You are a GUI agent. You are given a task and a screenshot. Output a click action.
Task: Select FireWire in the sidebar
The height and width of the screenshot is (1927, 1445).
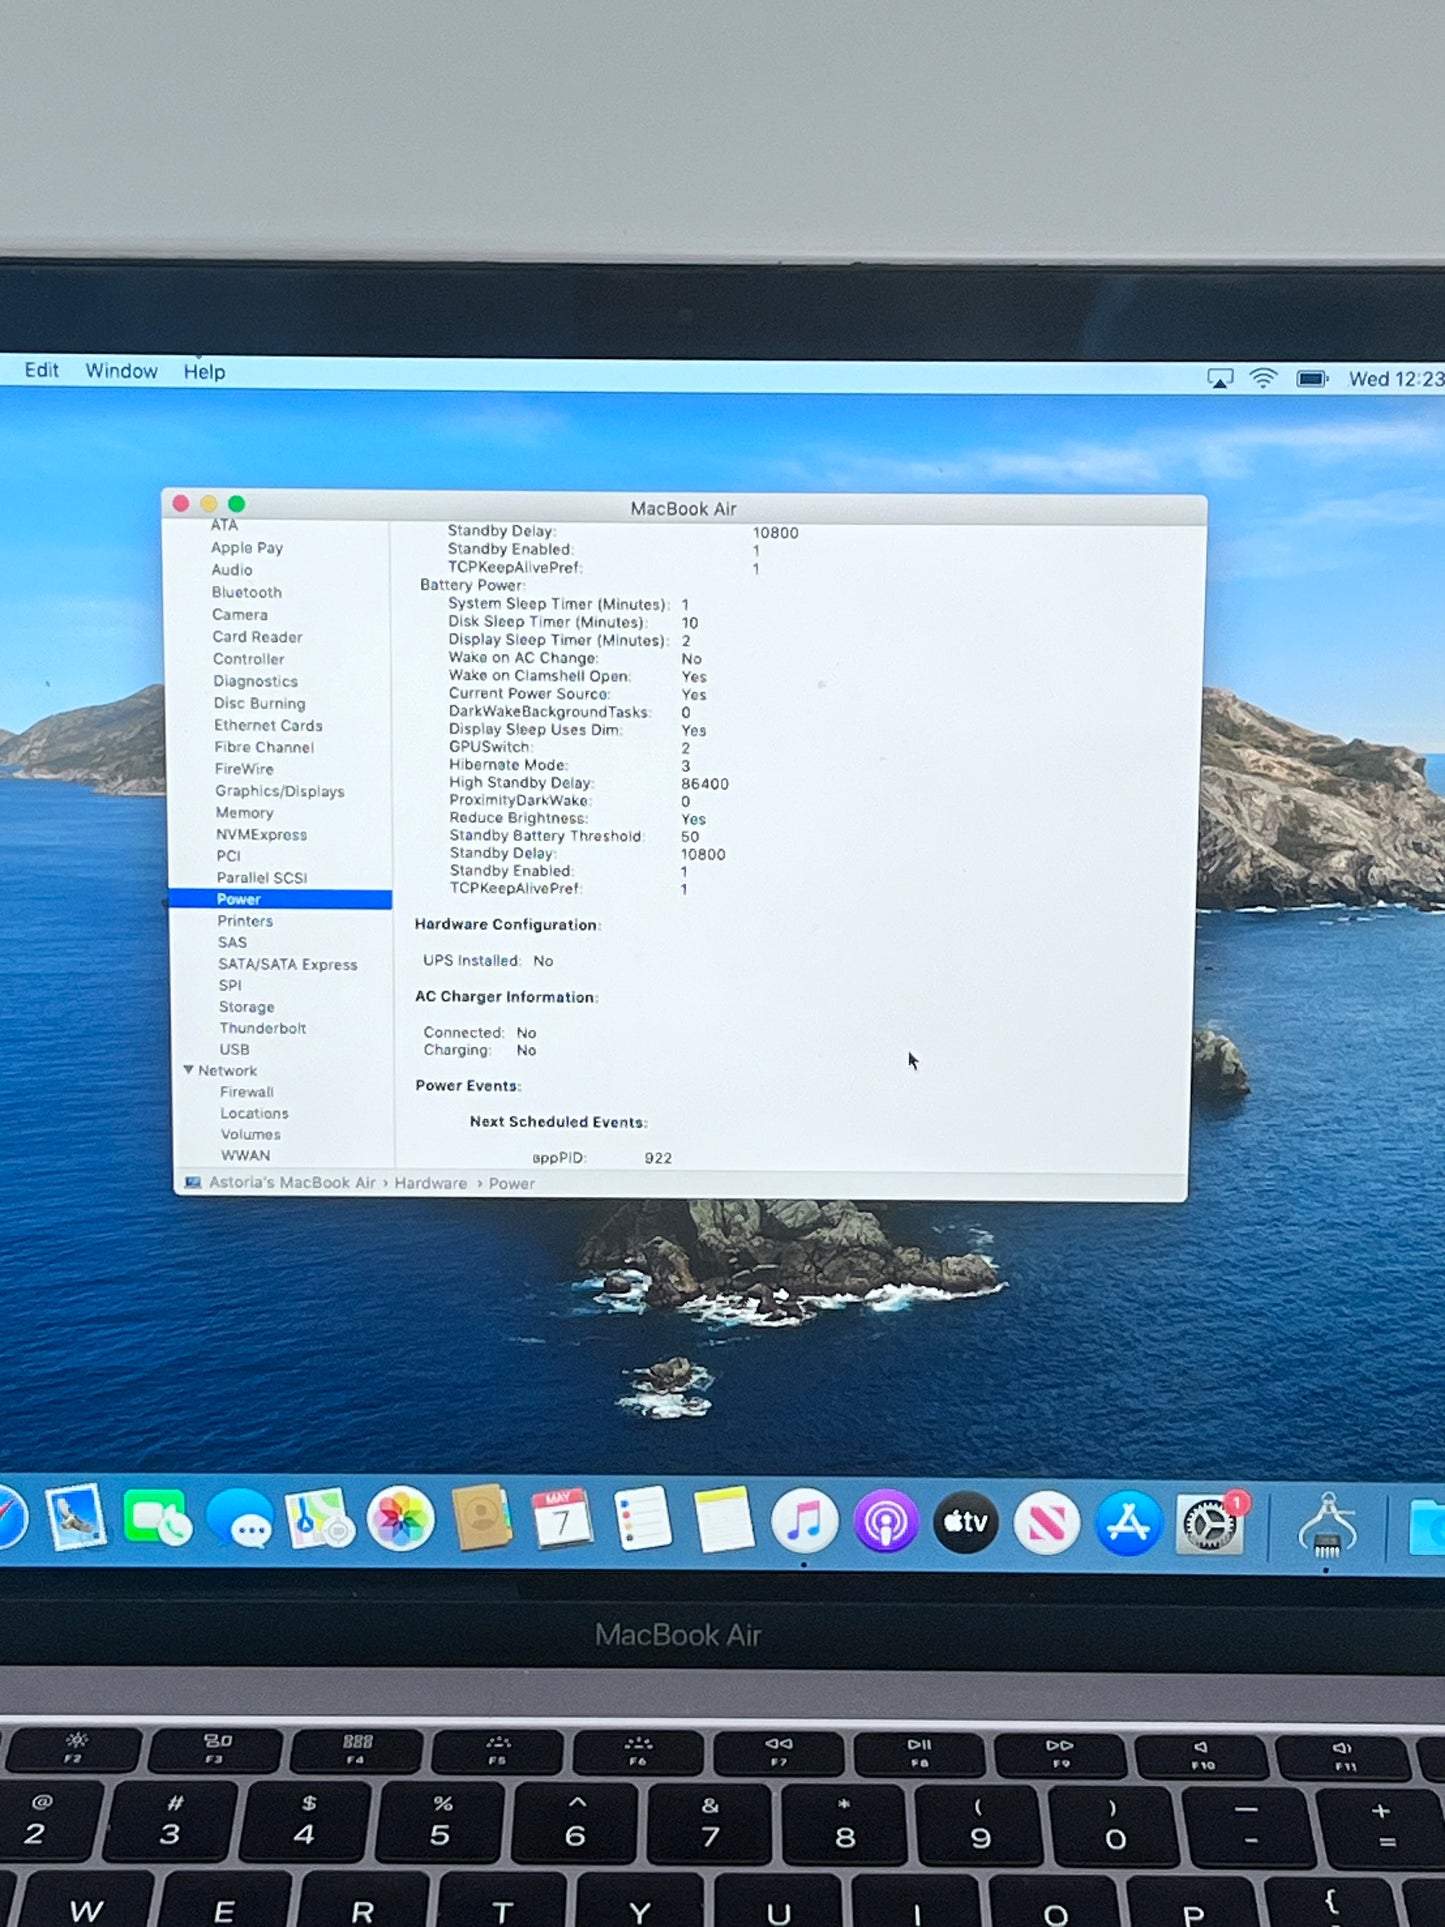click(x=244, y=769)
